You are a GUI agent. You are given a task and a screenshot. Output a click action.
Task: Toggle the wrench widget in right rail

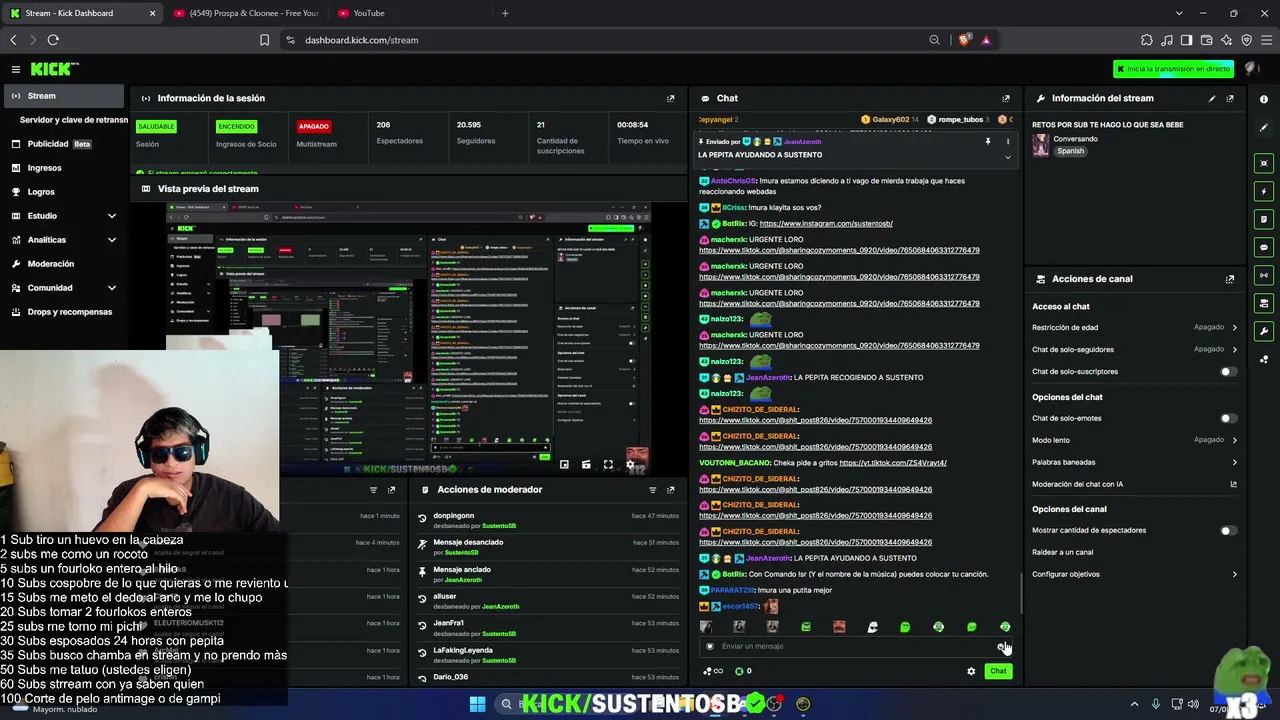1264,331
